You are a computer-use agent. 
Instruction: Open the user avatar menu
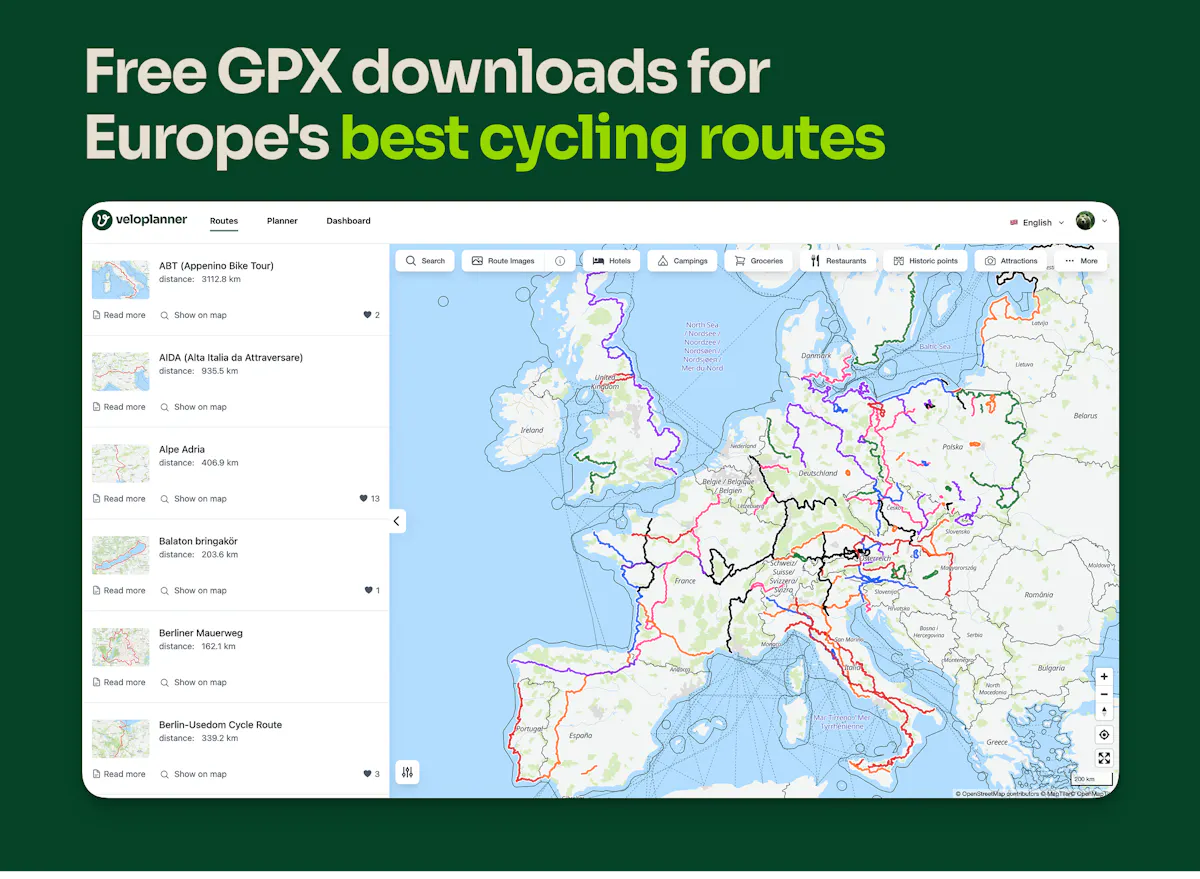[1091, 221]
